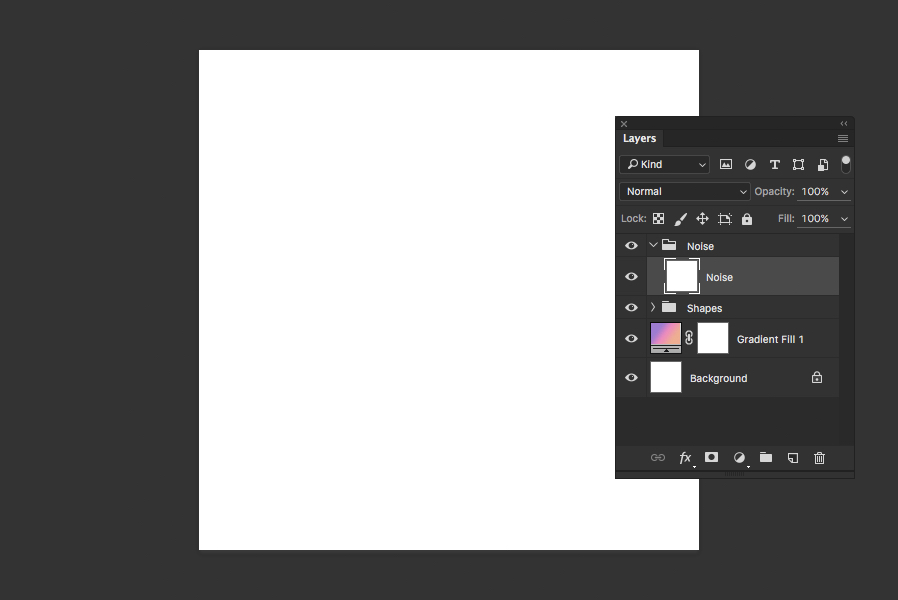Open the fx layer style menu
Image resolution: width=898 pixels, height=600 pixels.
(686, 457)
